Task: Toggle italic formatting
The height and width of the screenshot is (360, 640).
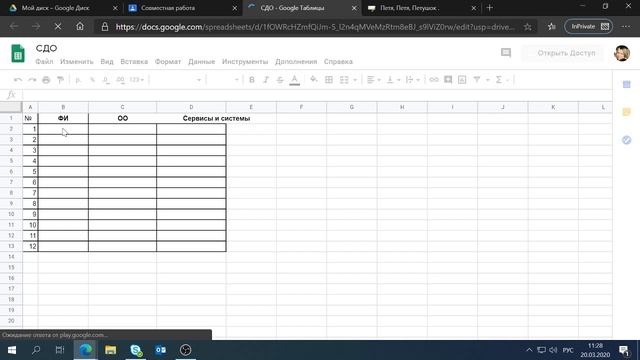Action: click(266, 80)
